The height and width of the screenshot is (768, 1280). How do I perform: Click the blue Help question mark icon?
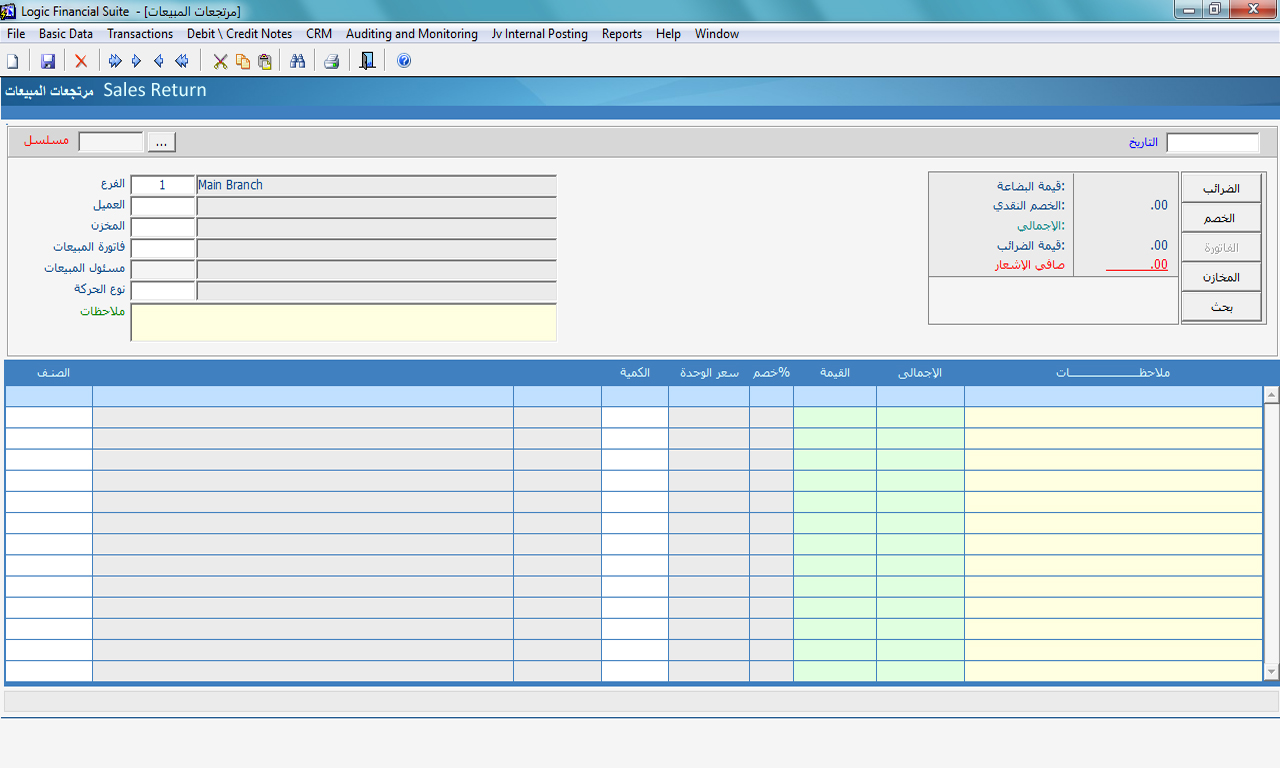pos(404,61)
